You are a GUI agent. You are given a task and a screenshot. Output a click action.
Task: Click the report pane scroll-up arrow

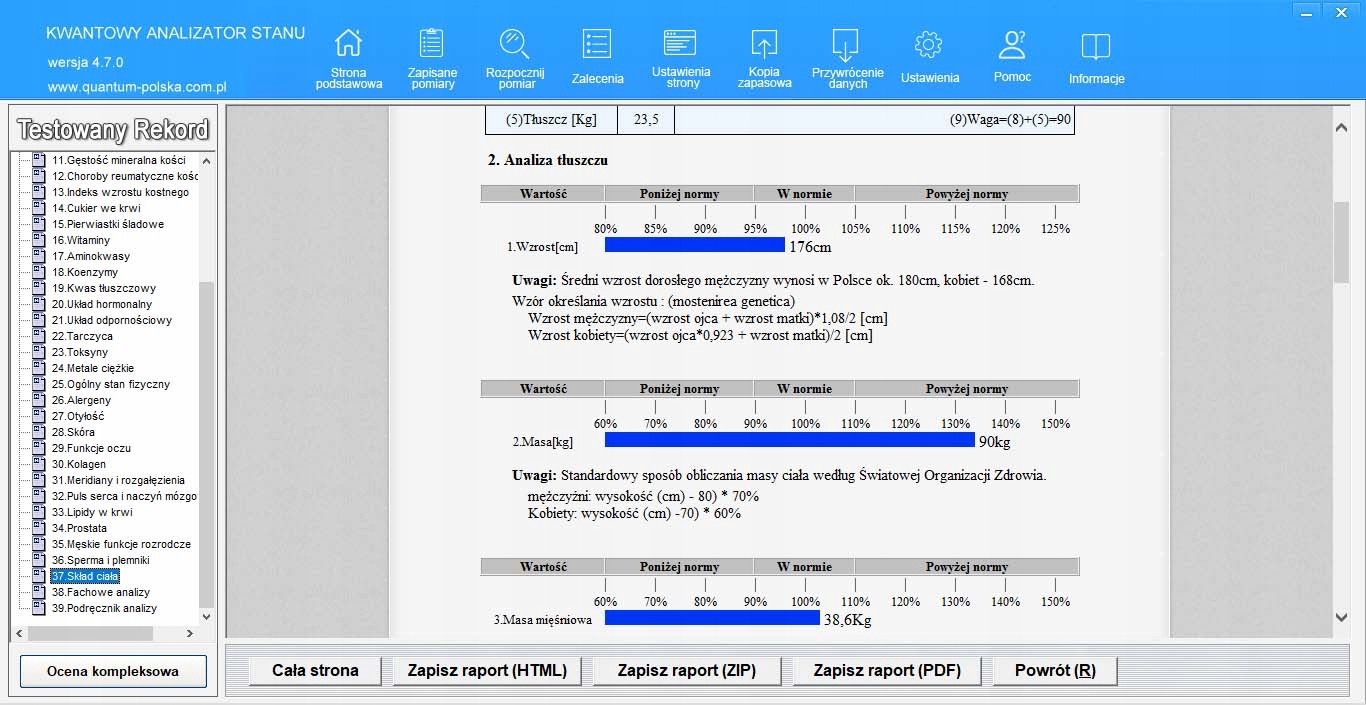pyautogui.click(x=1342, y=127)
